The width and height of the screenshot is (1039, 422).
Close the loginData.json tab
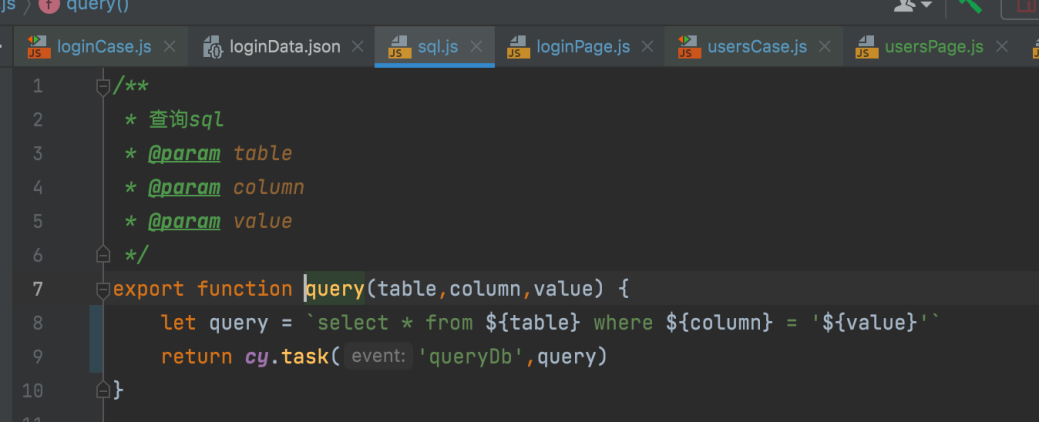(x=359, y=47)
